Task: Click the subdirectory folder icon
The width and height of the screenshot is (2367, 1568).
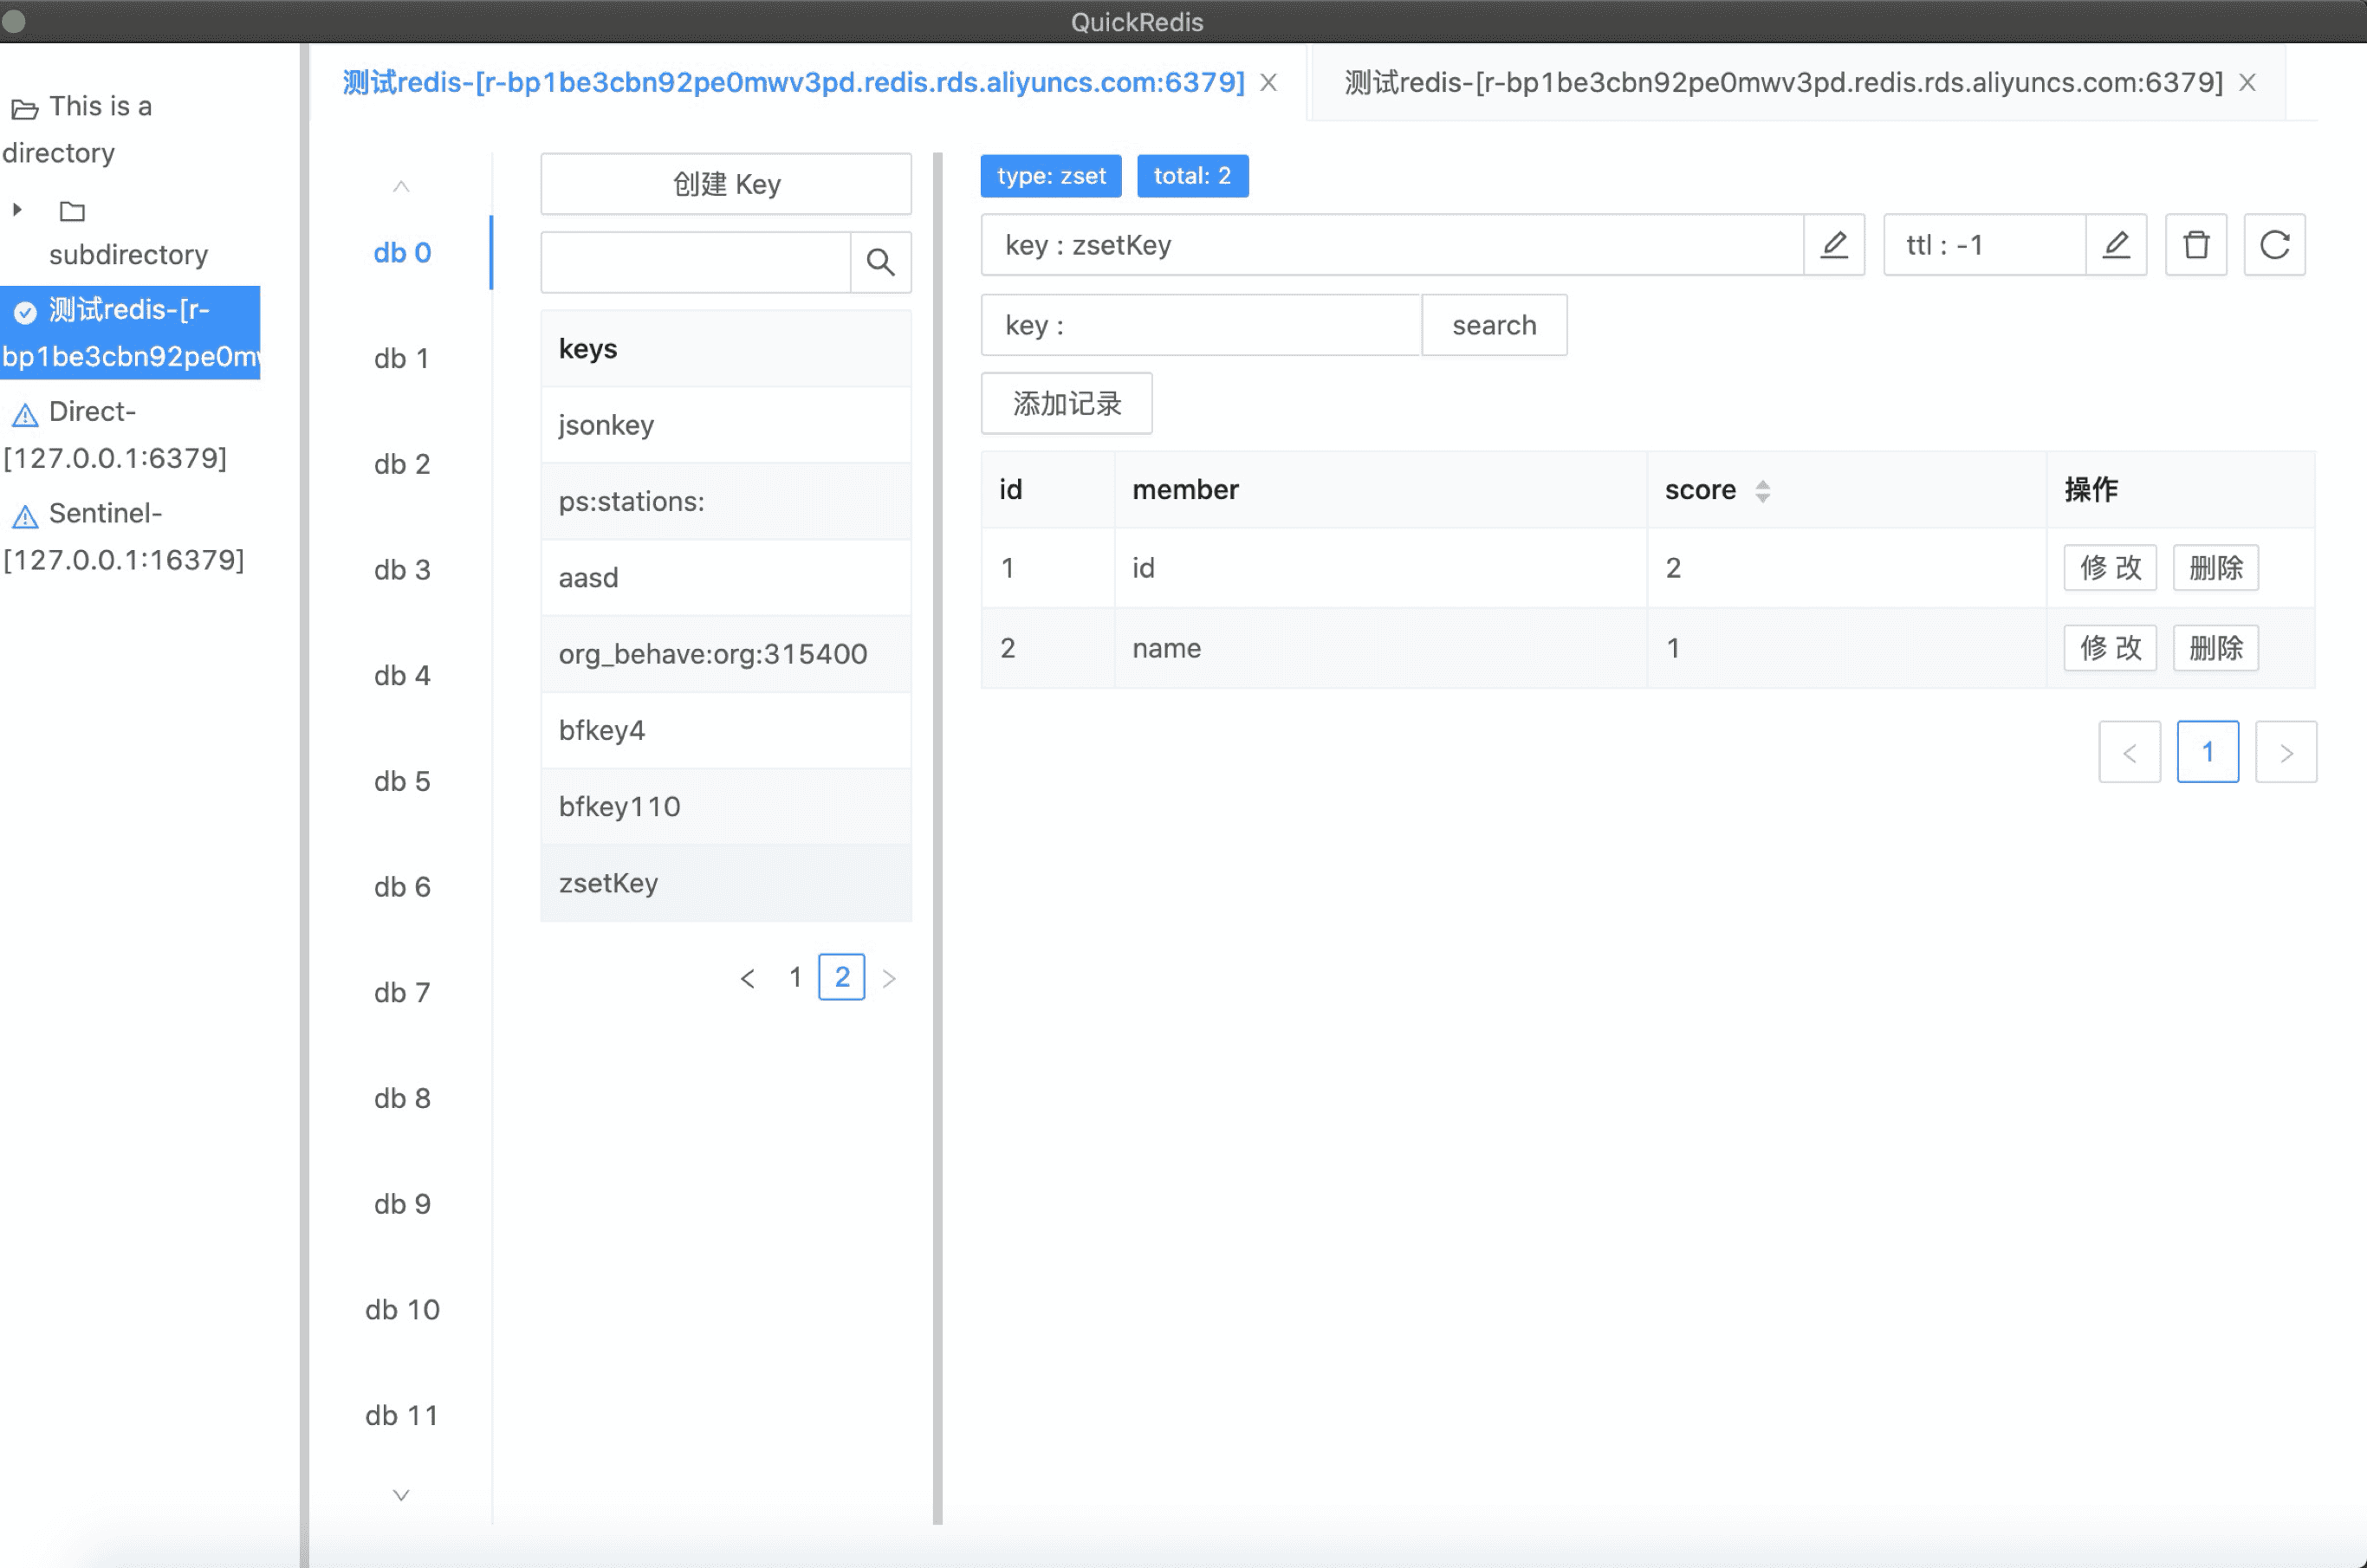Action: pos(72,211)
